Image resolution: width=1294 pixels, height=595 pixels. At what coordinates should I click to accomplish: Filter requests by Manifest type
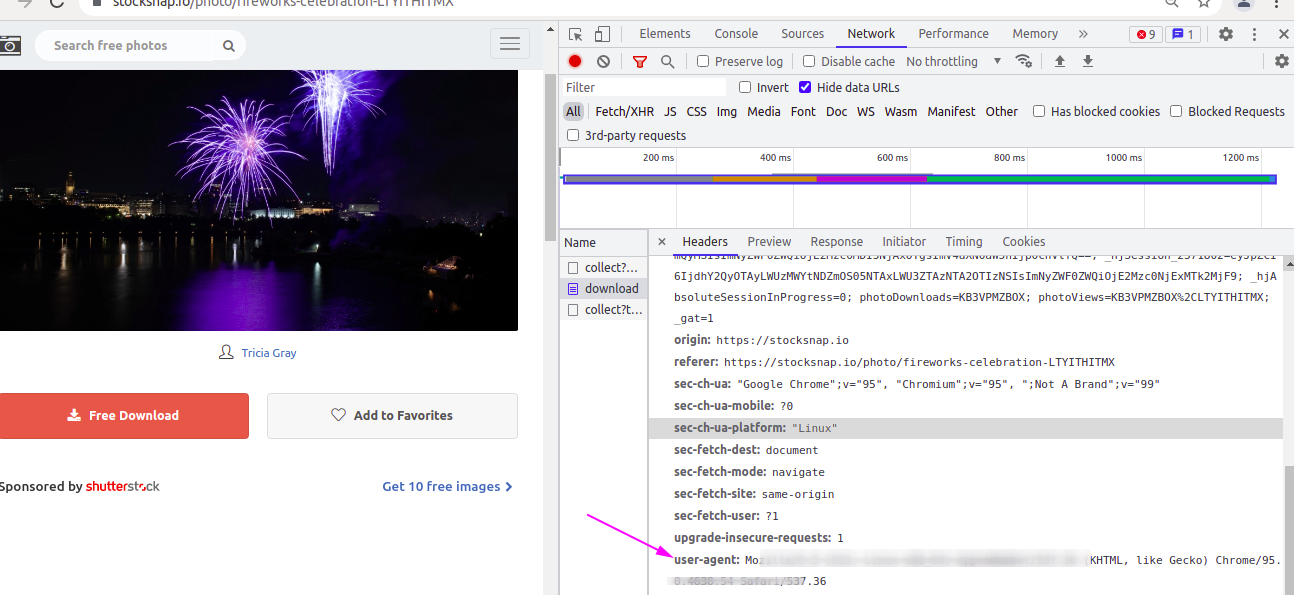coord(951,111)
